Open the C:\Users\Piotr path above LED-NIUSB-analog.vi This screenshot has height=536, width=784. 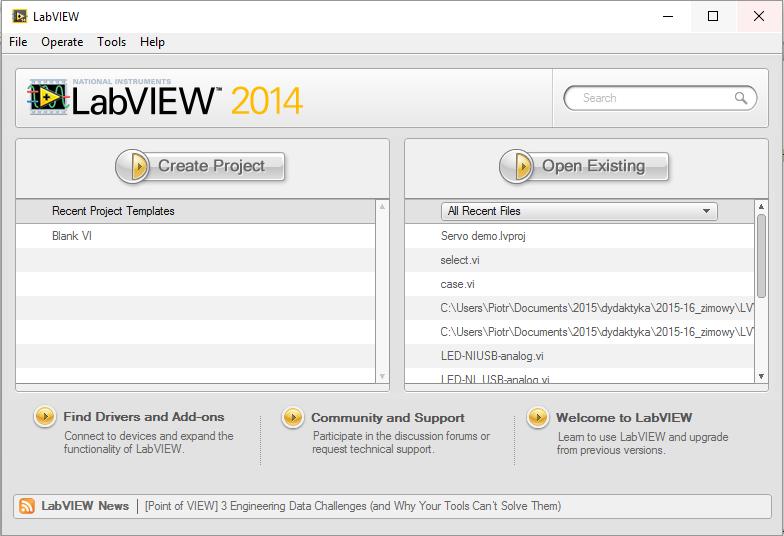(x=579, y=332)
